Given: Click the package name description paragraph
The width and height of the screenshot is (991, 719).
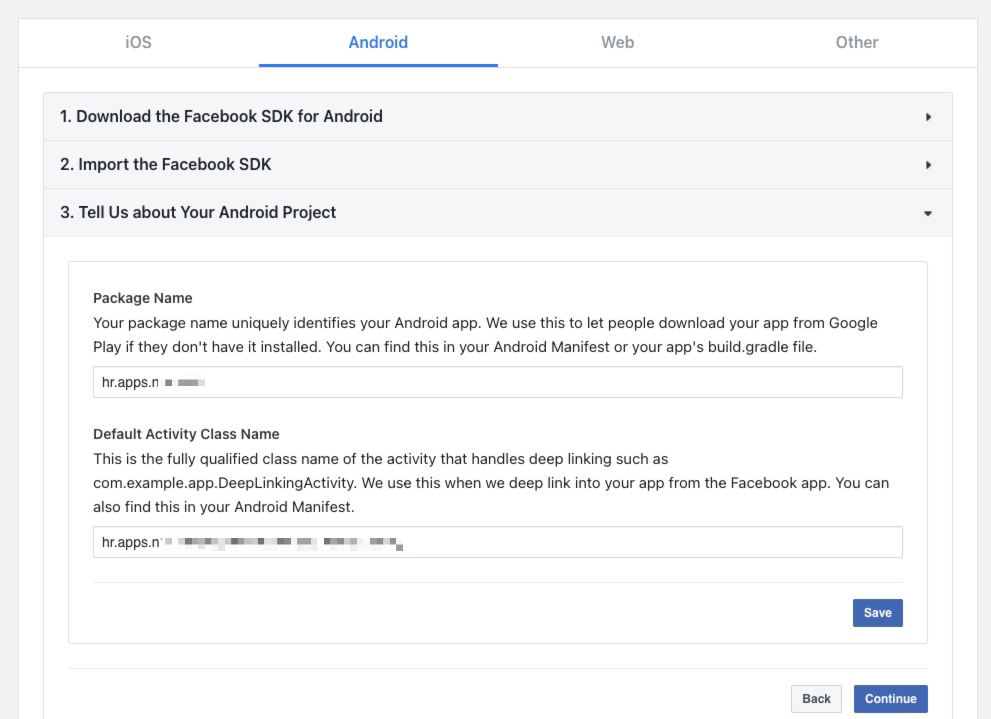Looking at the screenshot, I should [x=485, y=335].
